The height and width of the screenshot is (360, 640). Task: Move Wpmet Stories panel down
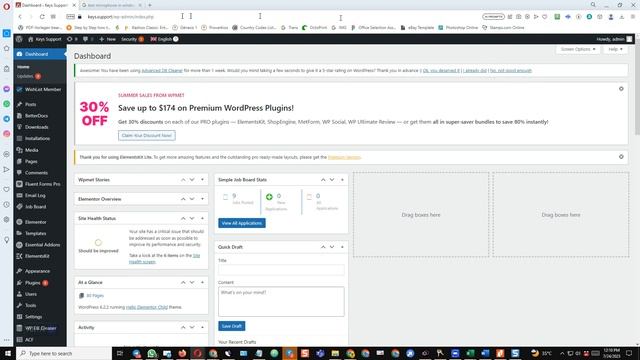(192, 180)
